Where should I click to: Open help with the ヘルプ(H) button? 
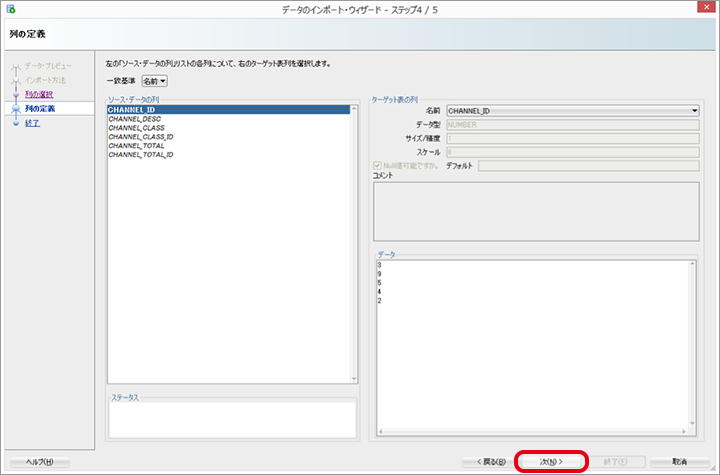click(39, 462)
